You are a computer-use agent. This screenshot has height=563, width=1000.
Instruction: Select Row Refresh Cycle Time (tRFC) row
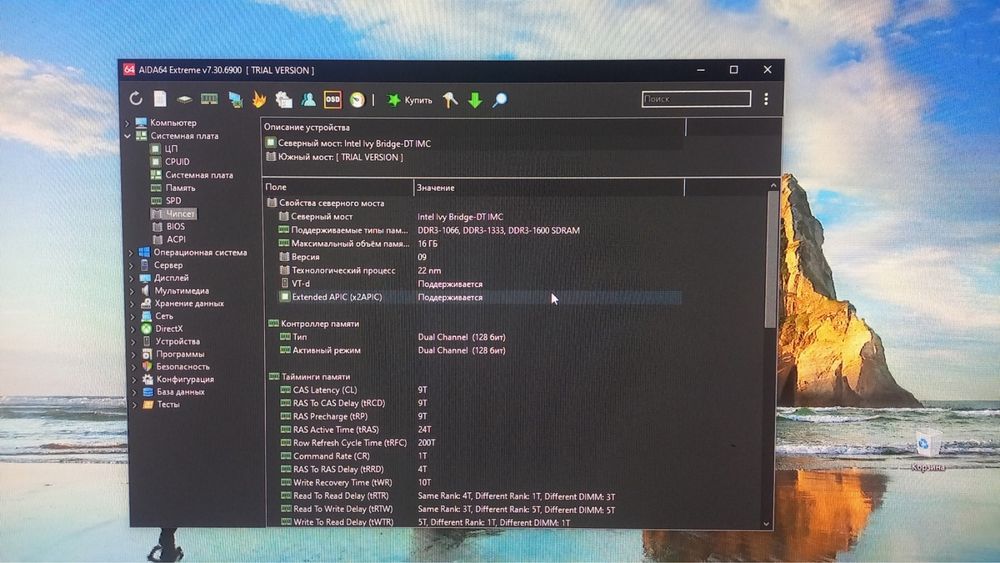coord(481,442)
